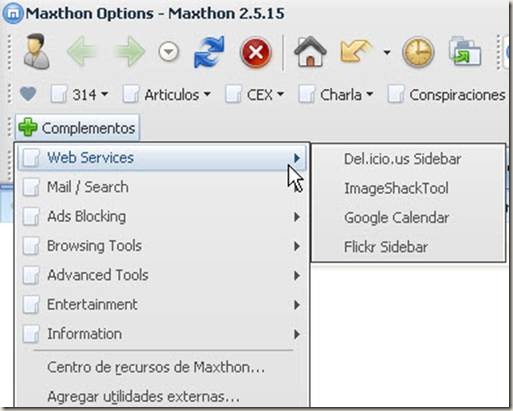Go forward with green right arrow

pos(129,52)
